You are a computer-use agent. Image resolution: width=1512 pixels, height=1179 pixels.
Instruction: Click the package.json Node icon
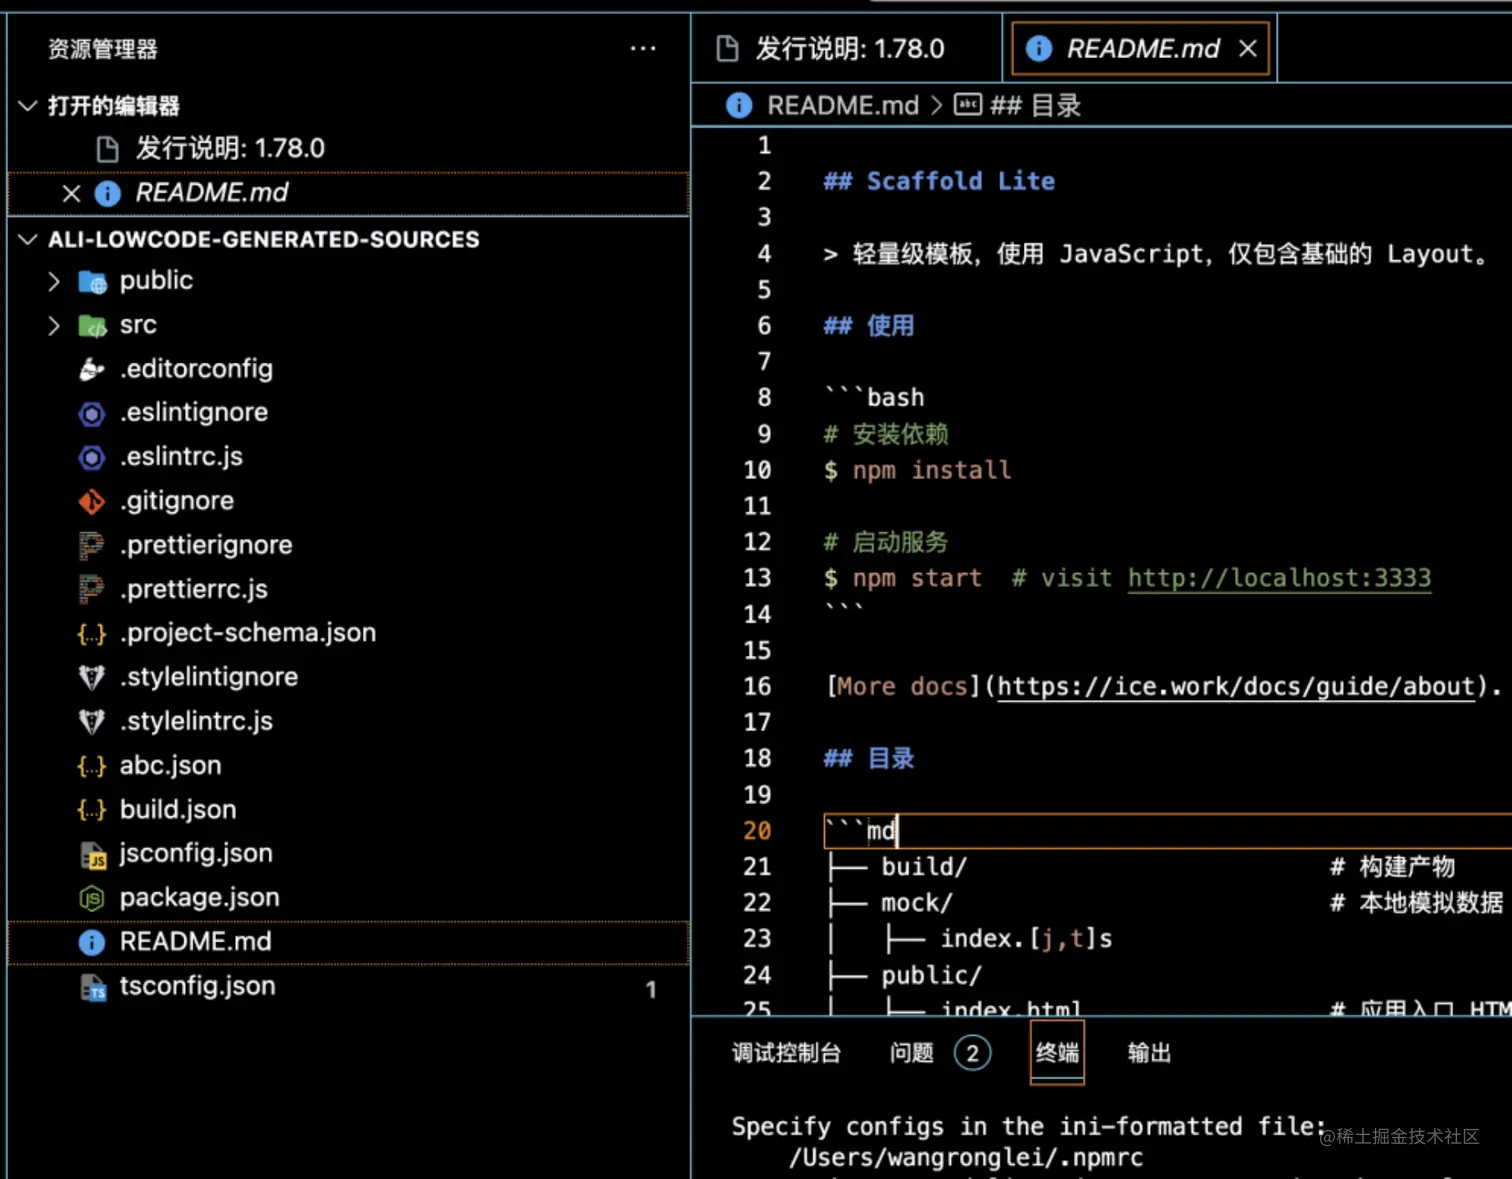(92, 899)
